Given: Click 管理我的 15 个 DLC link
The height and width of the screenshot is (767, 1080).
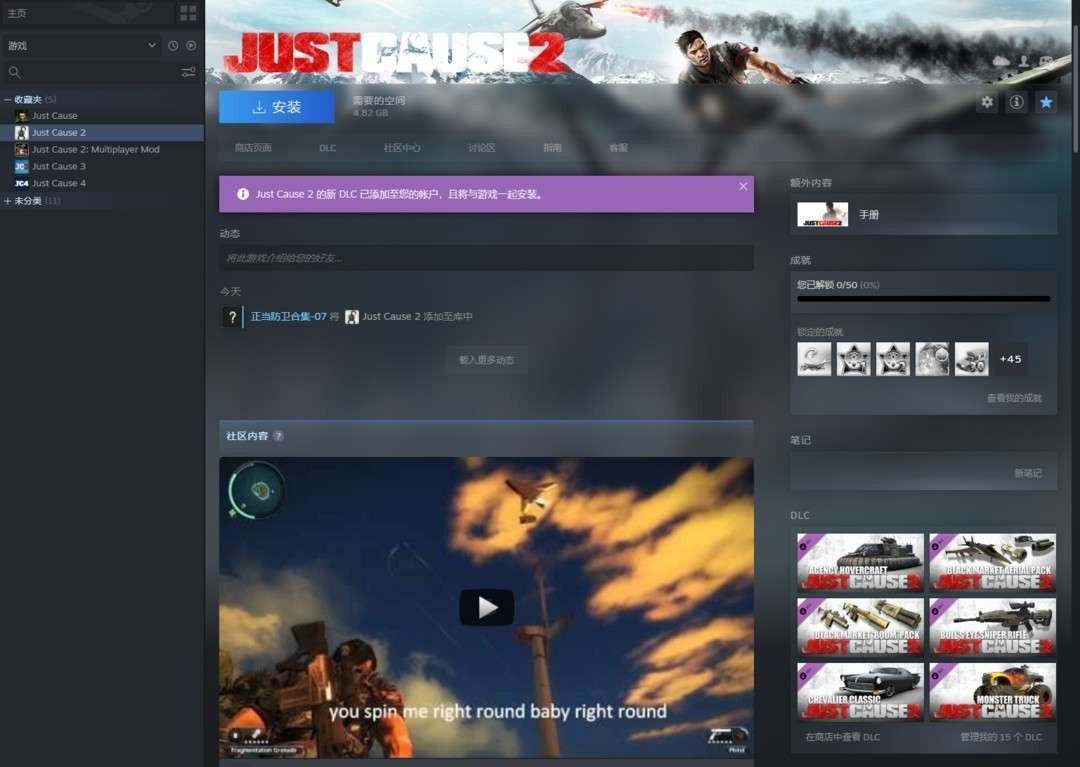Looking at the screenshot, I should (1001, 737).
